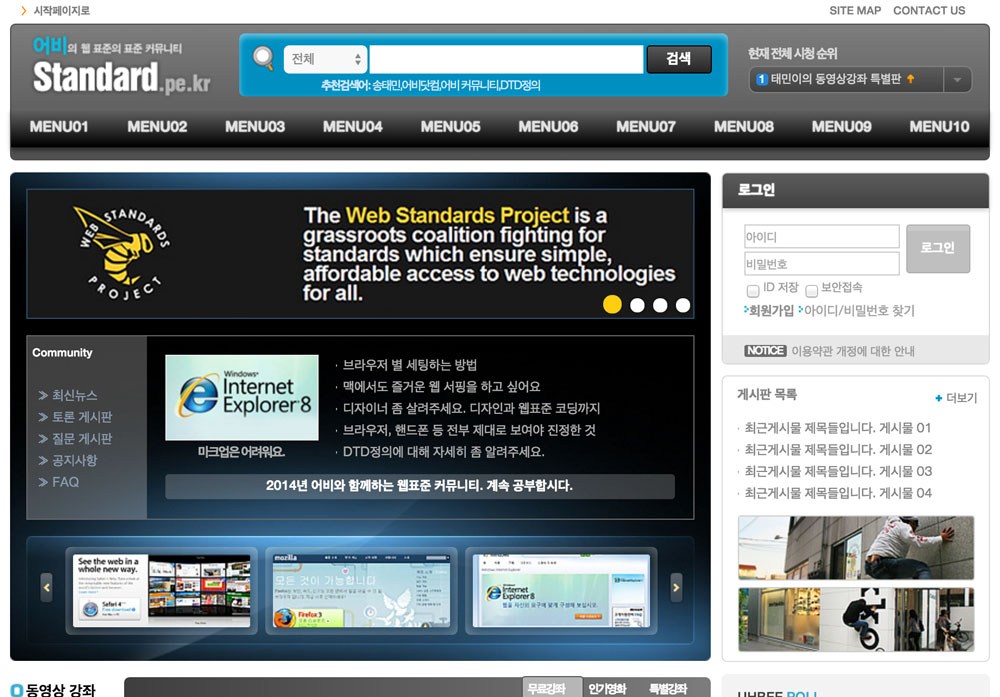Click recommended search term 송태민

click(x=386, y=85)
